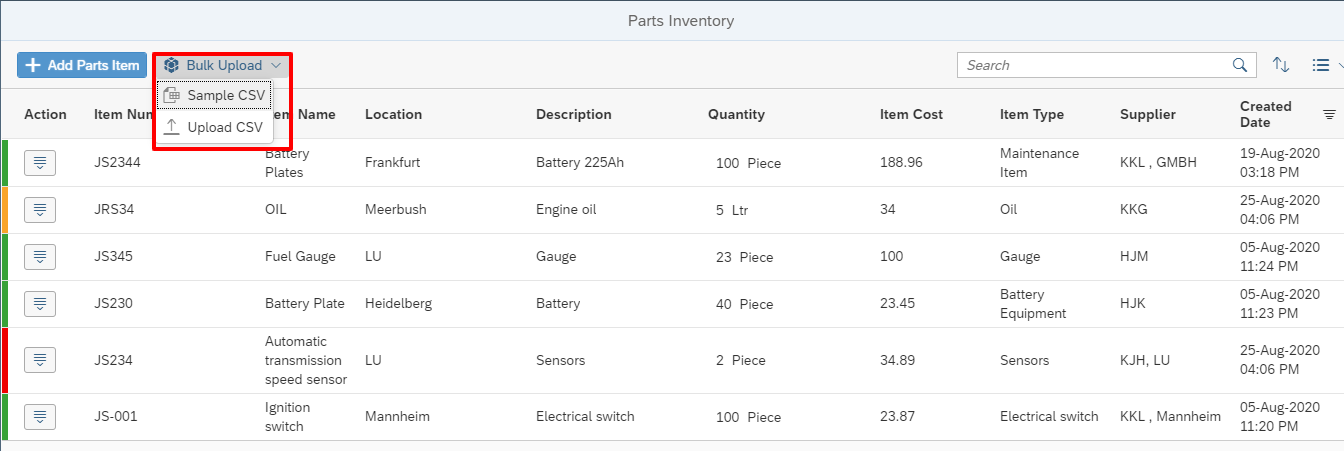This screenshot has height=451, width=1344.
Task: Click the Action column header
Action: [x=45, y=114]
